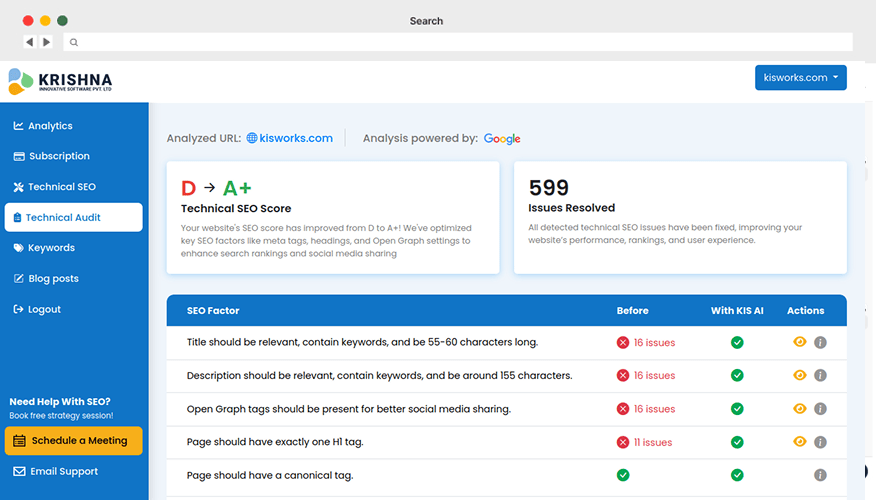Click the yellow minimize window button
This screenshot has height=500, width=876.
pyautogui.click(x=45, y=21)
